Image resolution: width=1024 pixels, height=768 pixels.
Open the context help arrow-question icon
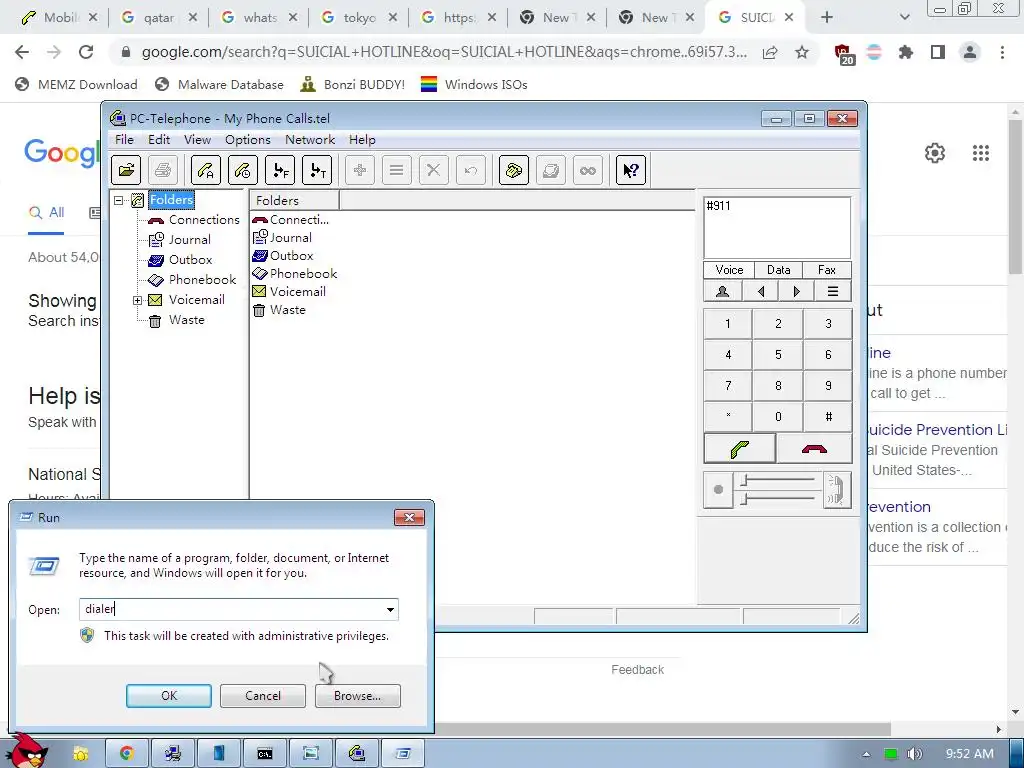pyautogui.click(x=631, y=170)
